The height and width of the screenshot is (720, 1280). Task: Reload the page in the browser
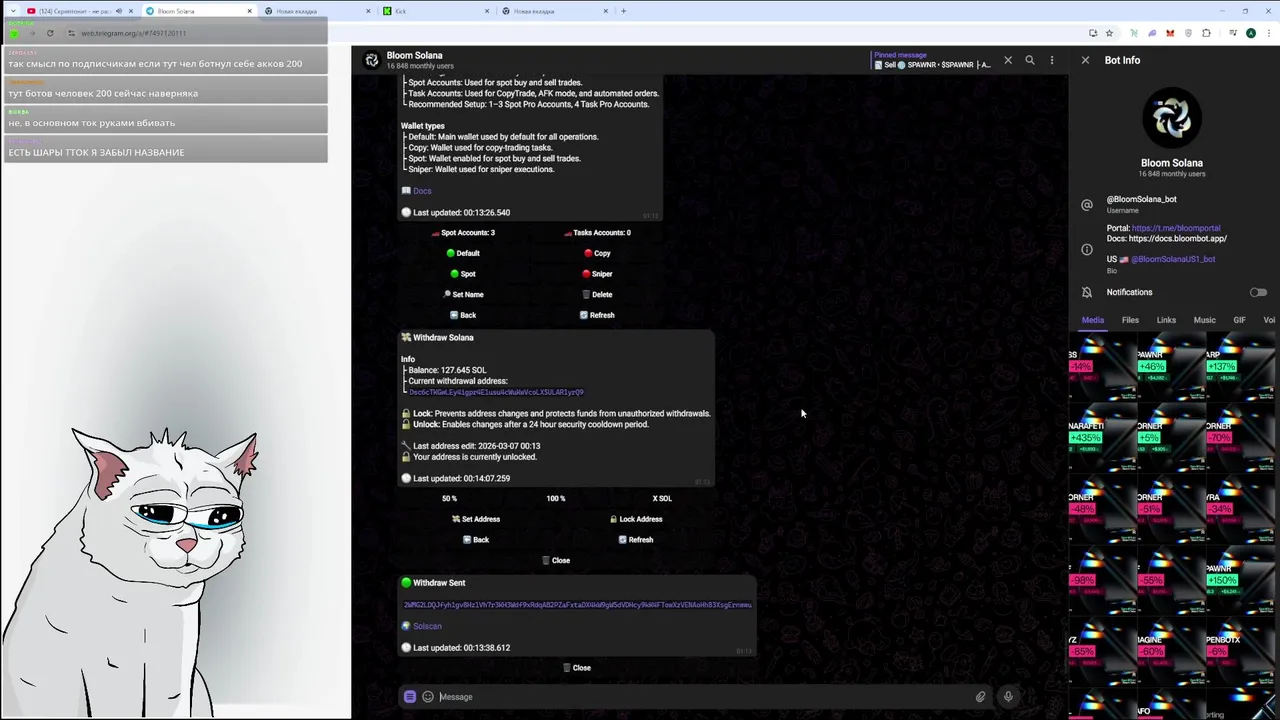click(50, 33)
